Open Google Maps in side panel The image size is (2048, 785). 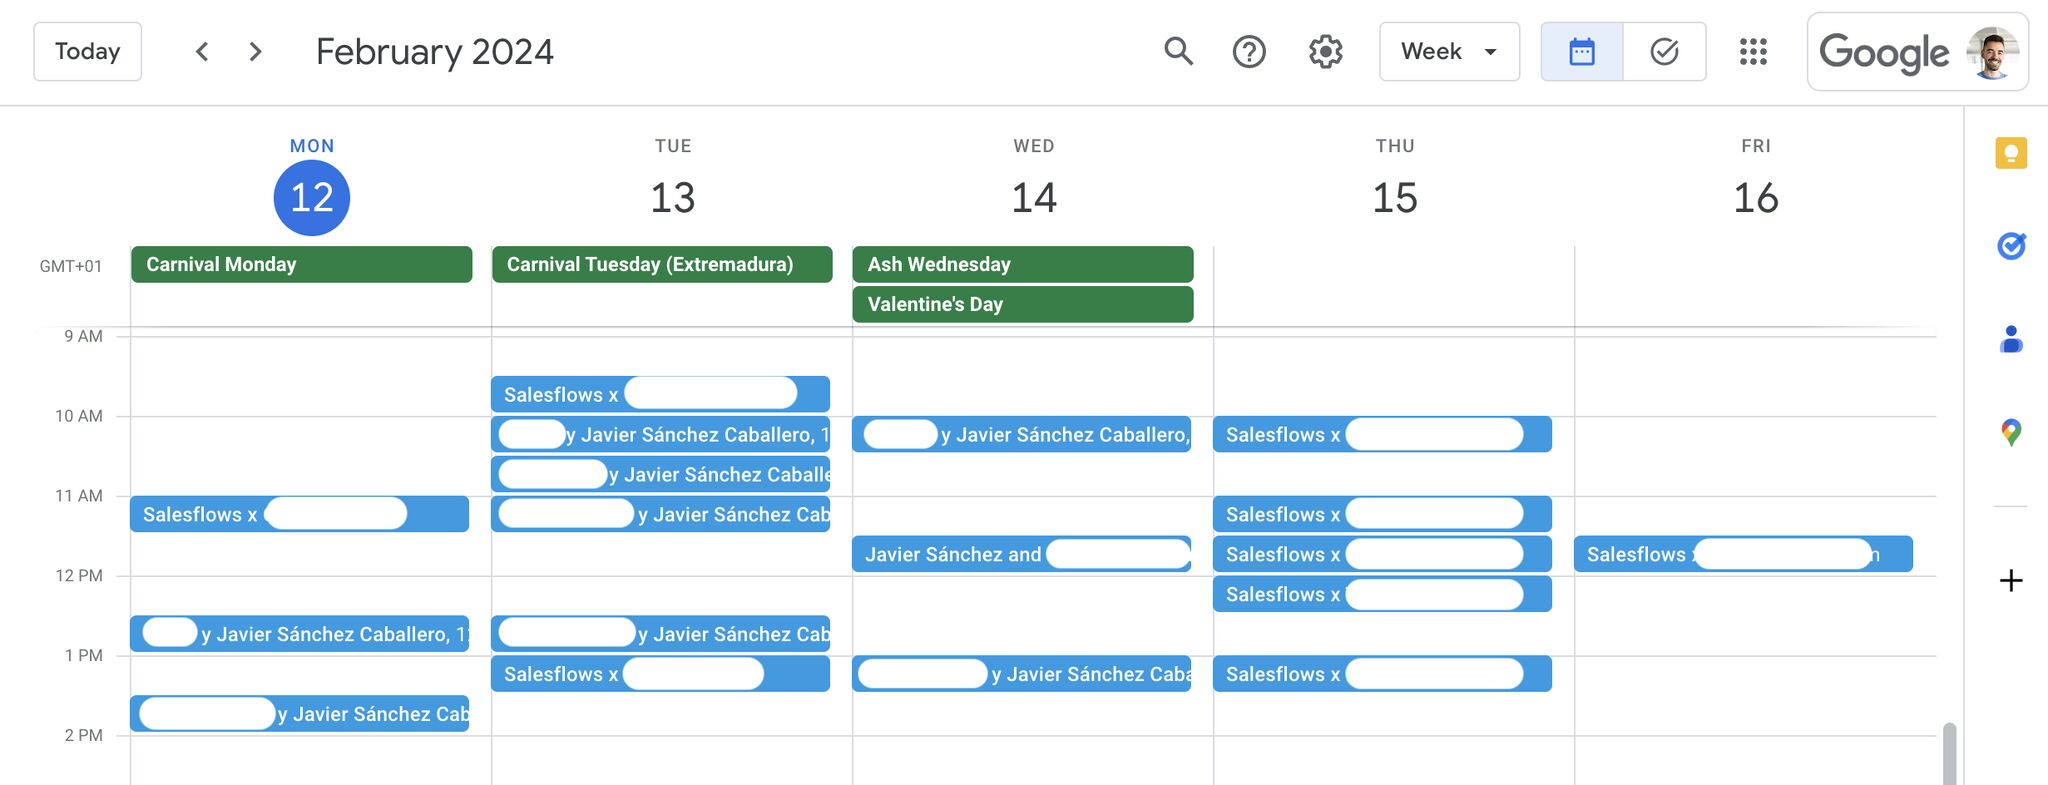pyautogui.click(x=2011, y=432)
